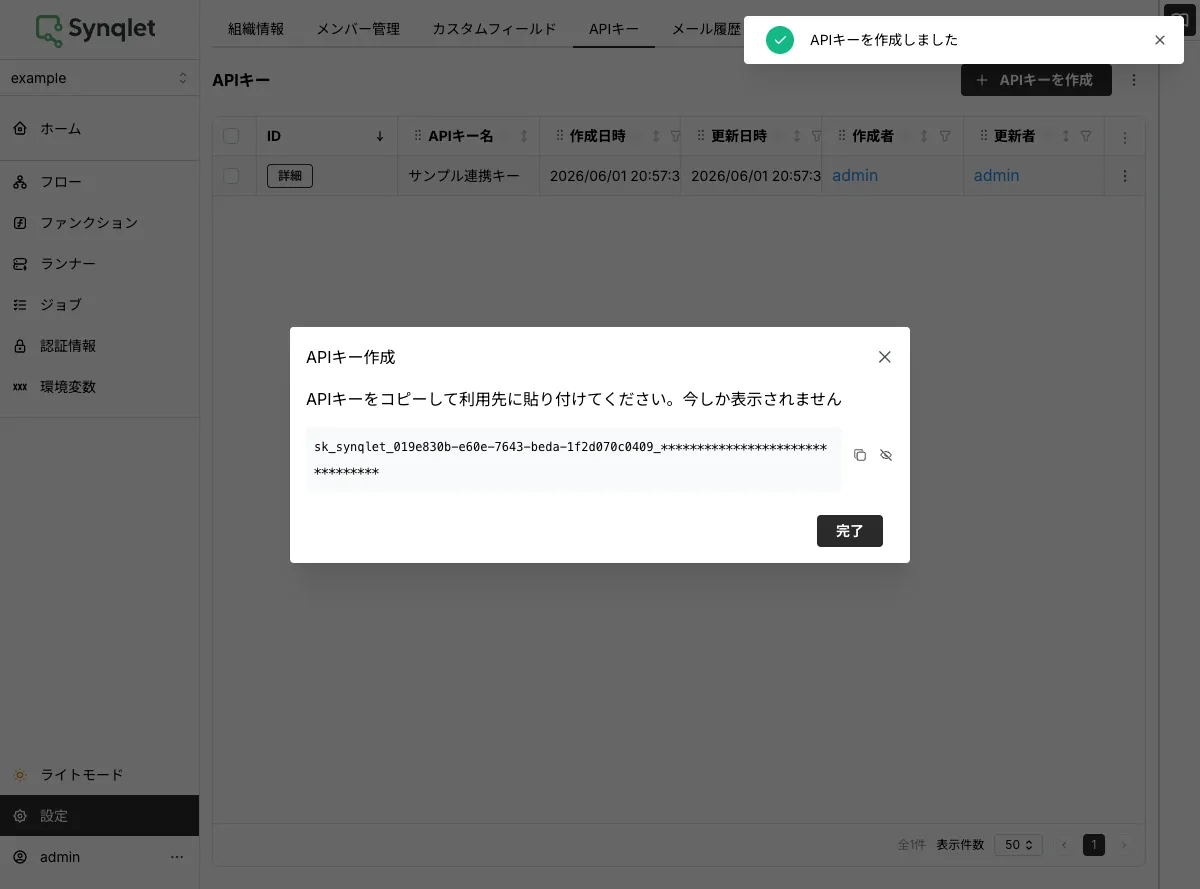
Task: Click the admin link in 作成者 column
Action: coord(855,176)
